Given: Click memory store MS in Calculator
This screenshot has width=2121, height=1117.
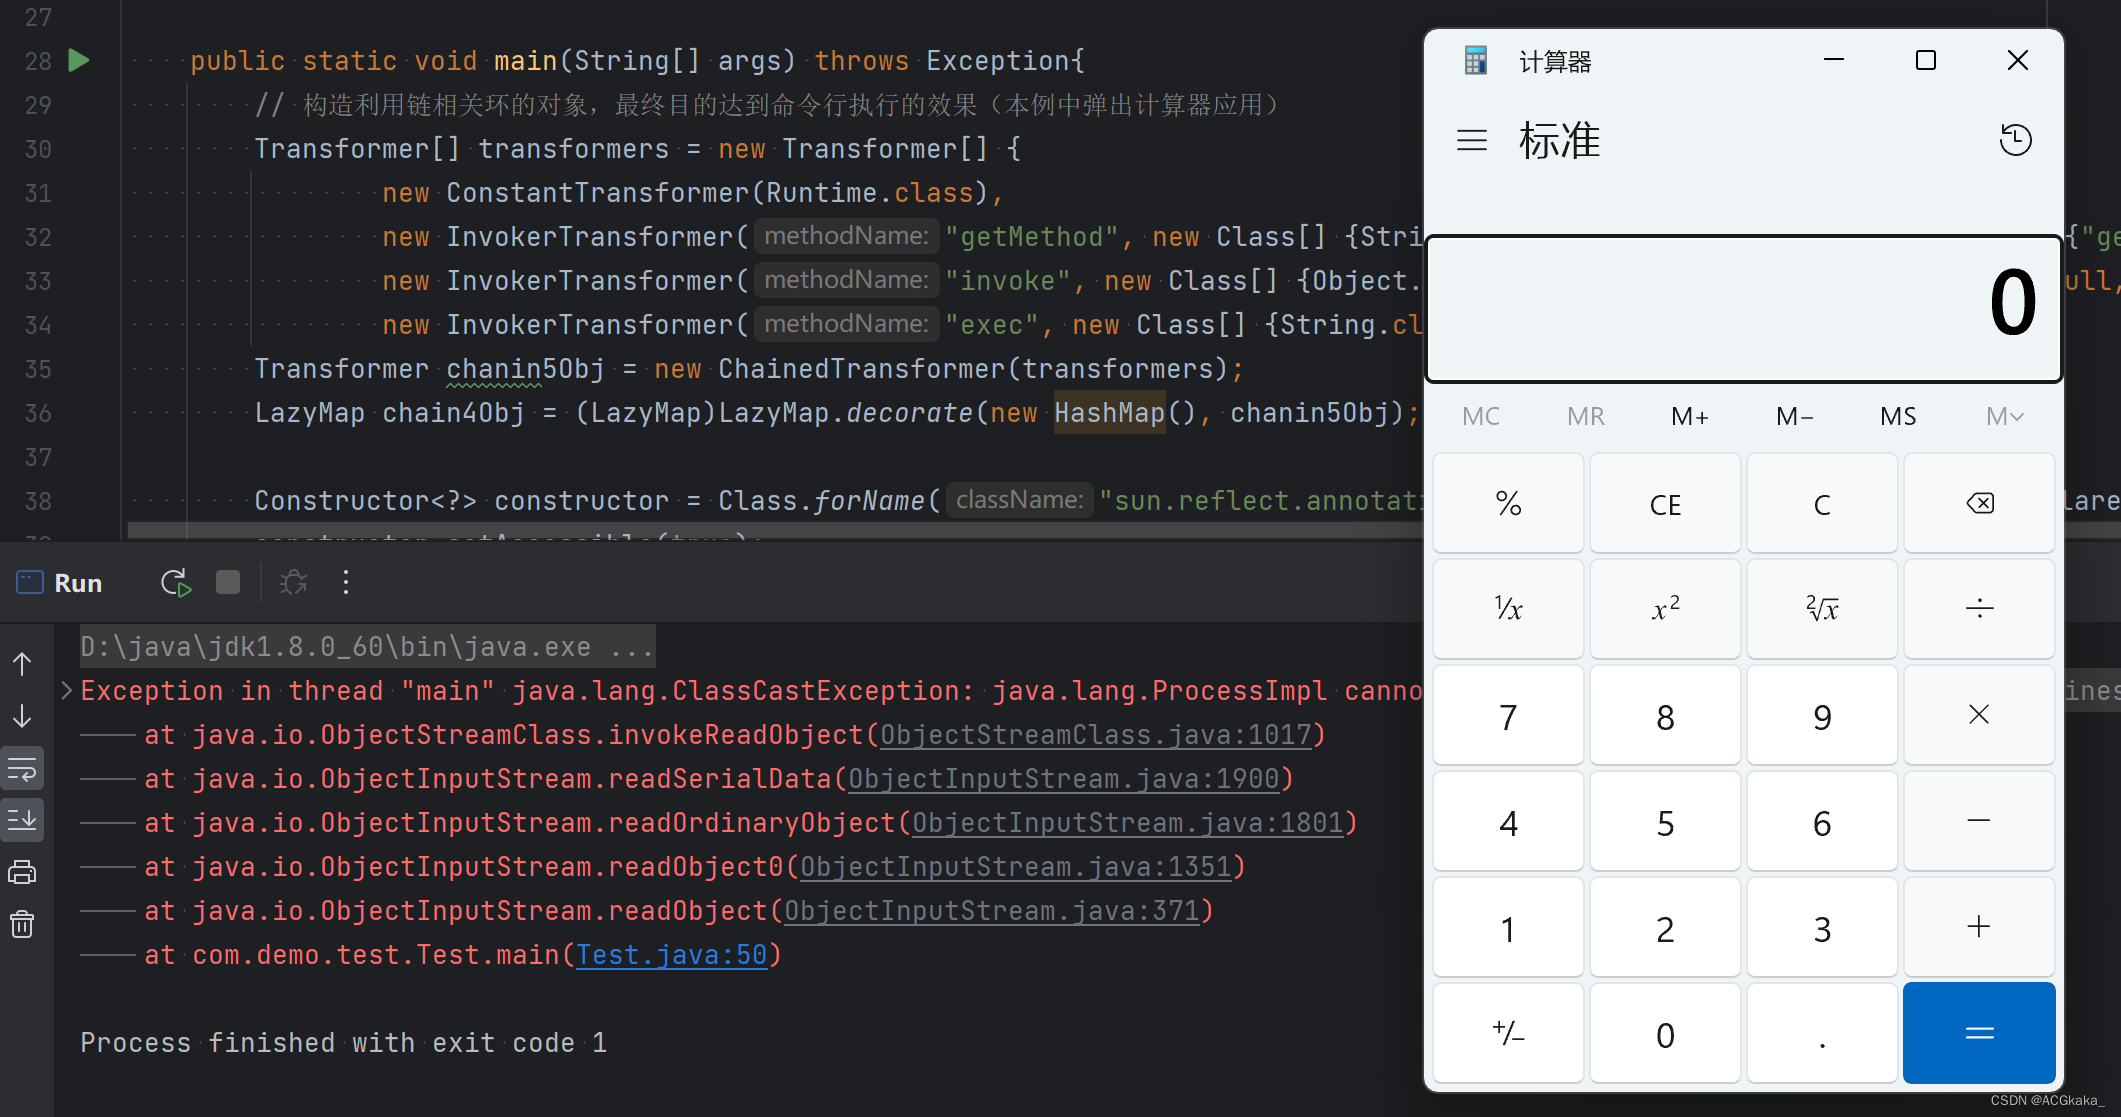Looking at the screenshot, I should 1899,416.
